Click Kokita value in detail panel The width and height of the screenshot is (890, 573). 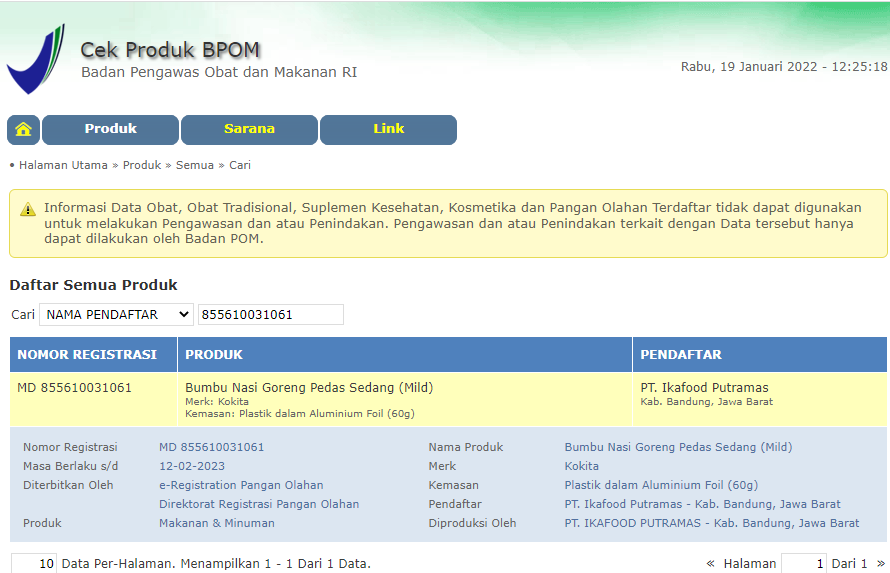click(581, 466)
